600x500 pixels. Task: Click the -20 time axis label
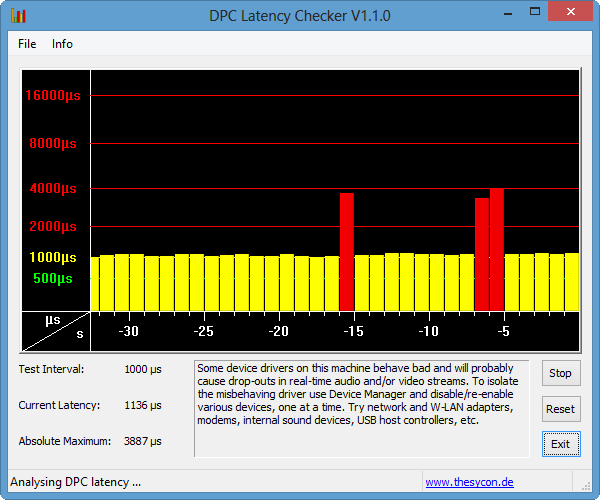click(278, 331)
